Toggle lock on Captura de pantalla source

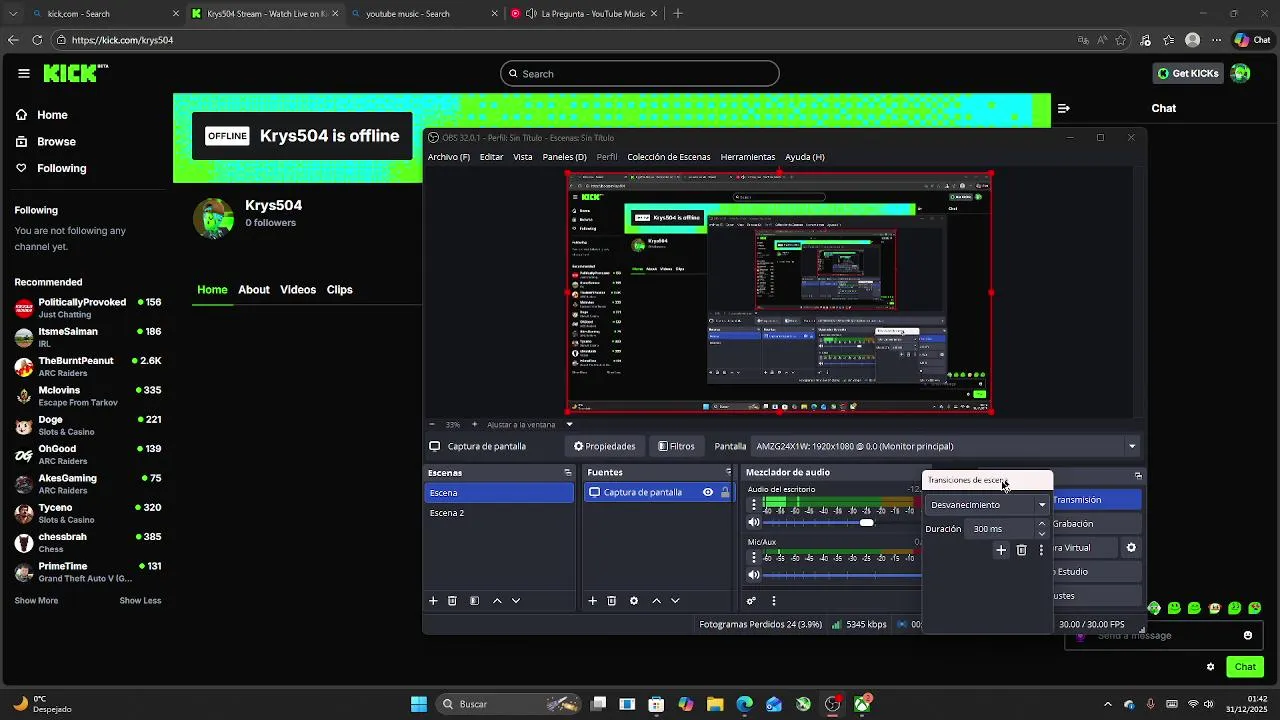(x=725, y=492)
